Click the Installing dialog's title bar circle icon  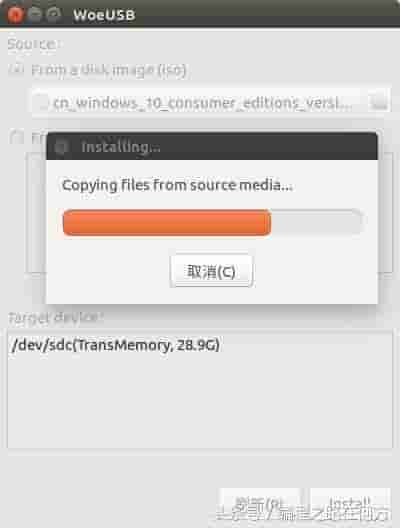tap(61, 147)
